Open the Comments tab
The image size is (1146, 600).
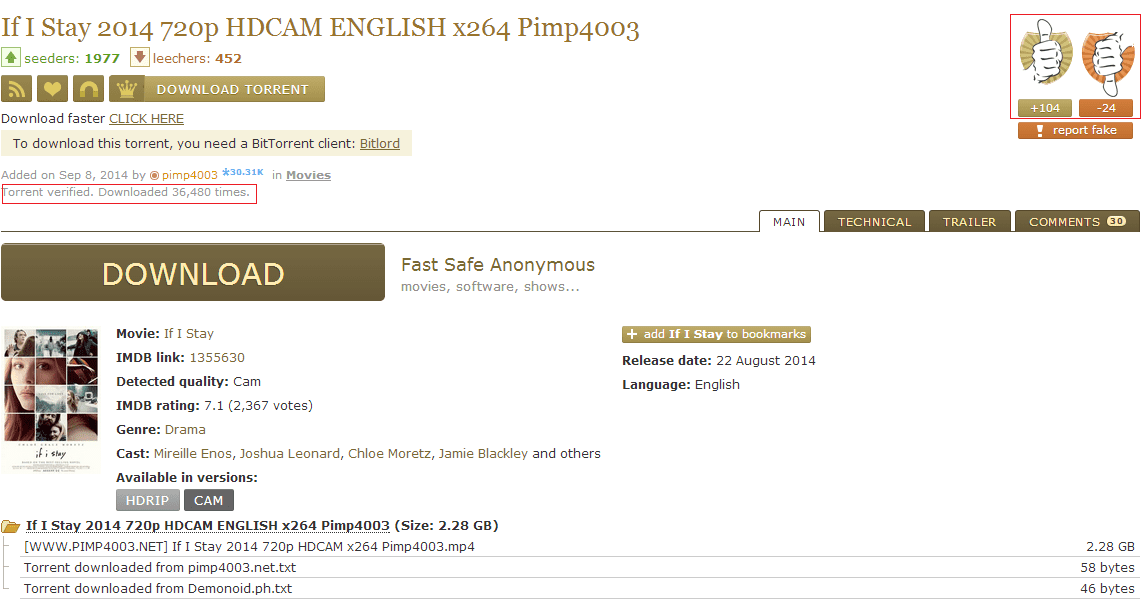(x=1077, y=221)
